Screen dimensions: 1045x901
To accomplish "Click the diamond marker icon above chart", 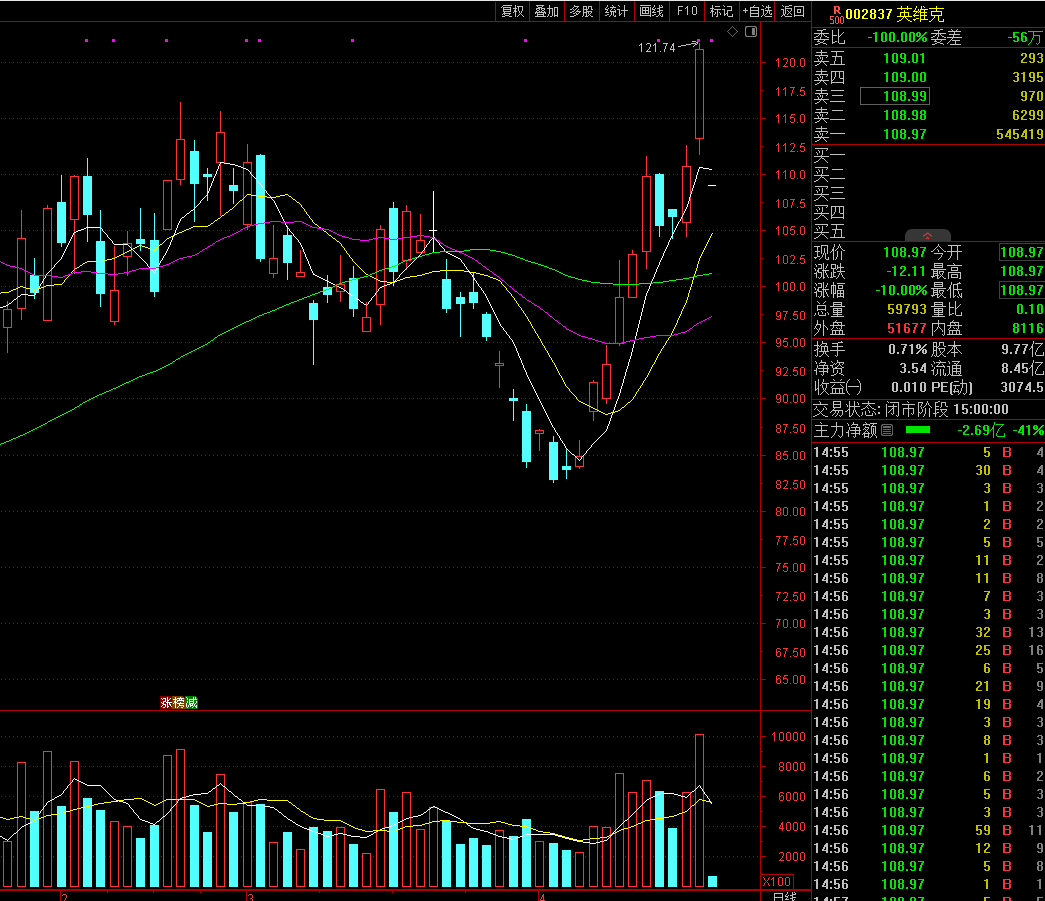I will click(x=732, y=32).
